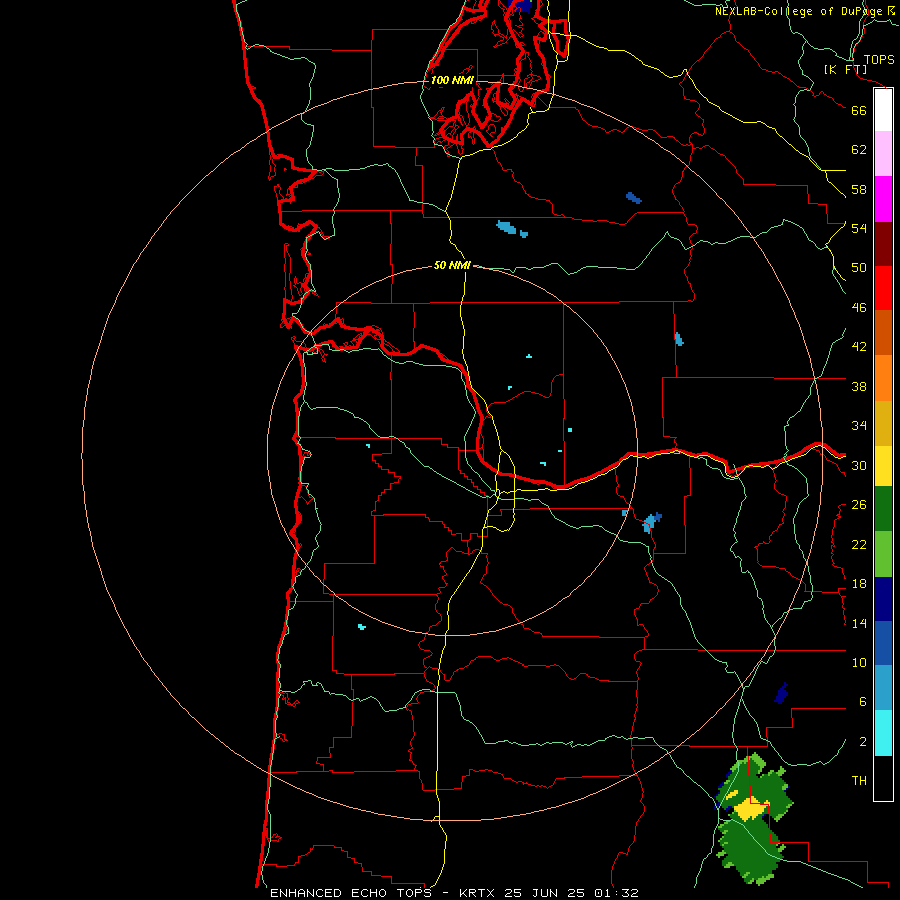Click the legend value '42'
900x900 pixels.
point(859,347)
